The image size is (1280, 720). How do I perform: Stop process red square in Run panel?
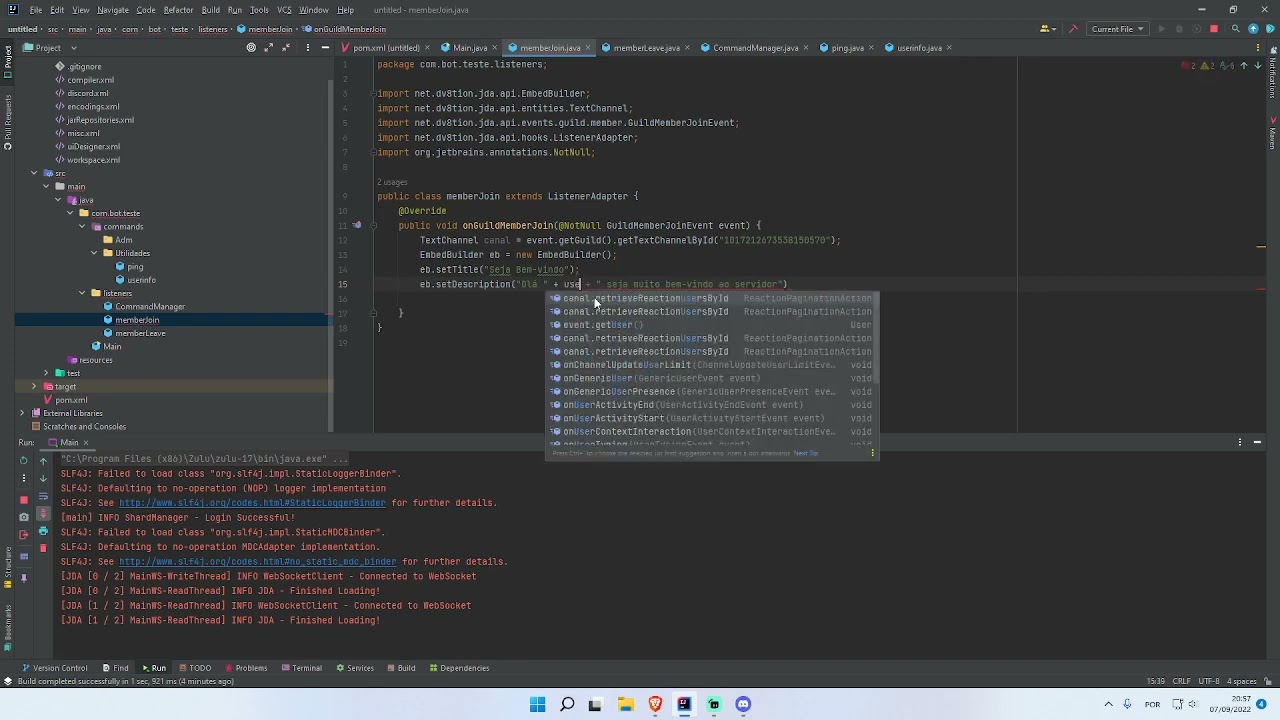[24, 499]
